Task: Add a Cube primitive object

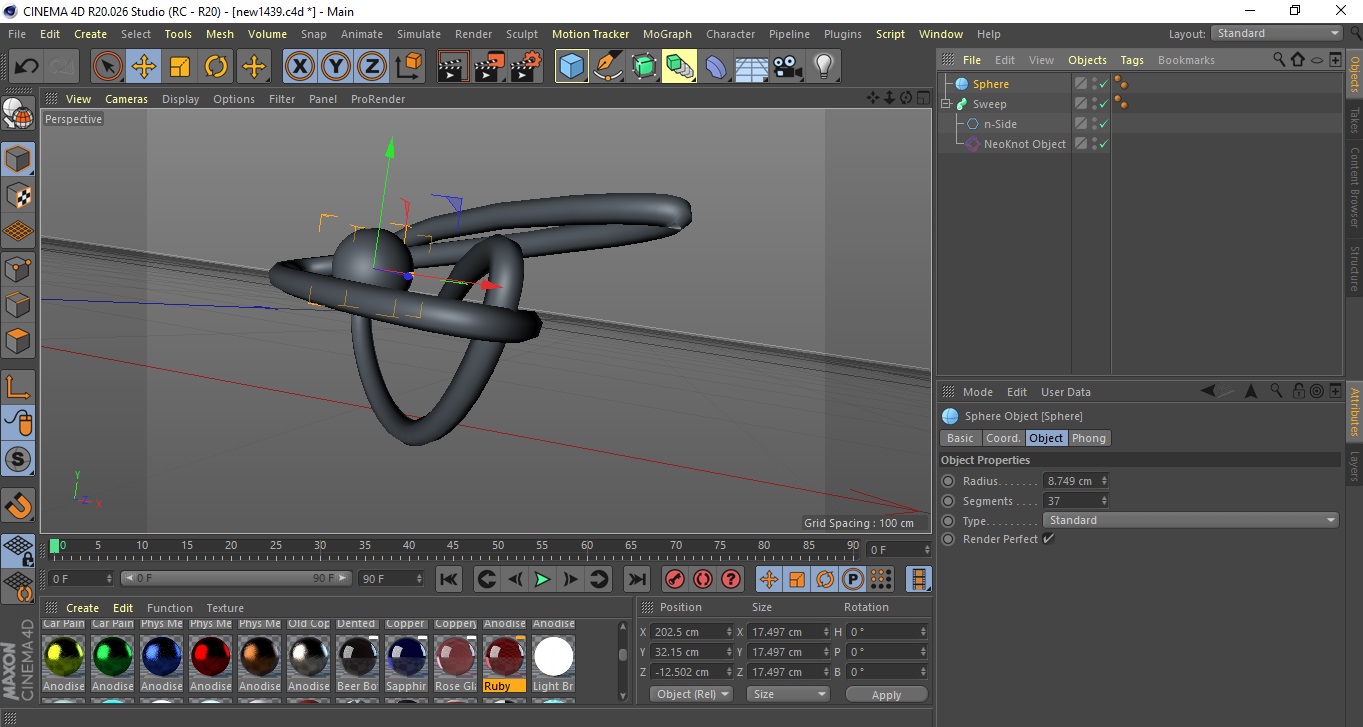Action: pos(571,67)
